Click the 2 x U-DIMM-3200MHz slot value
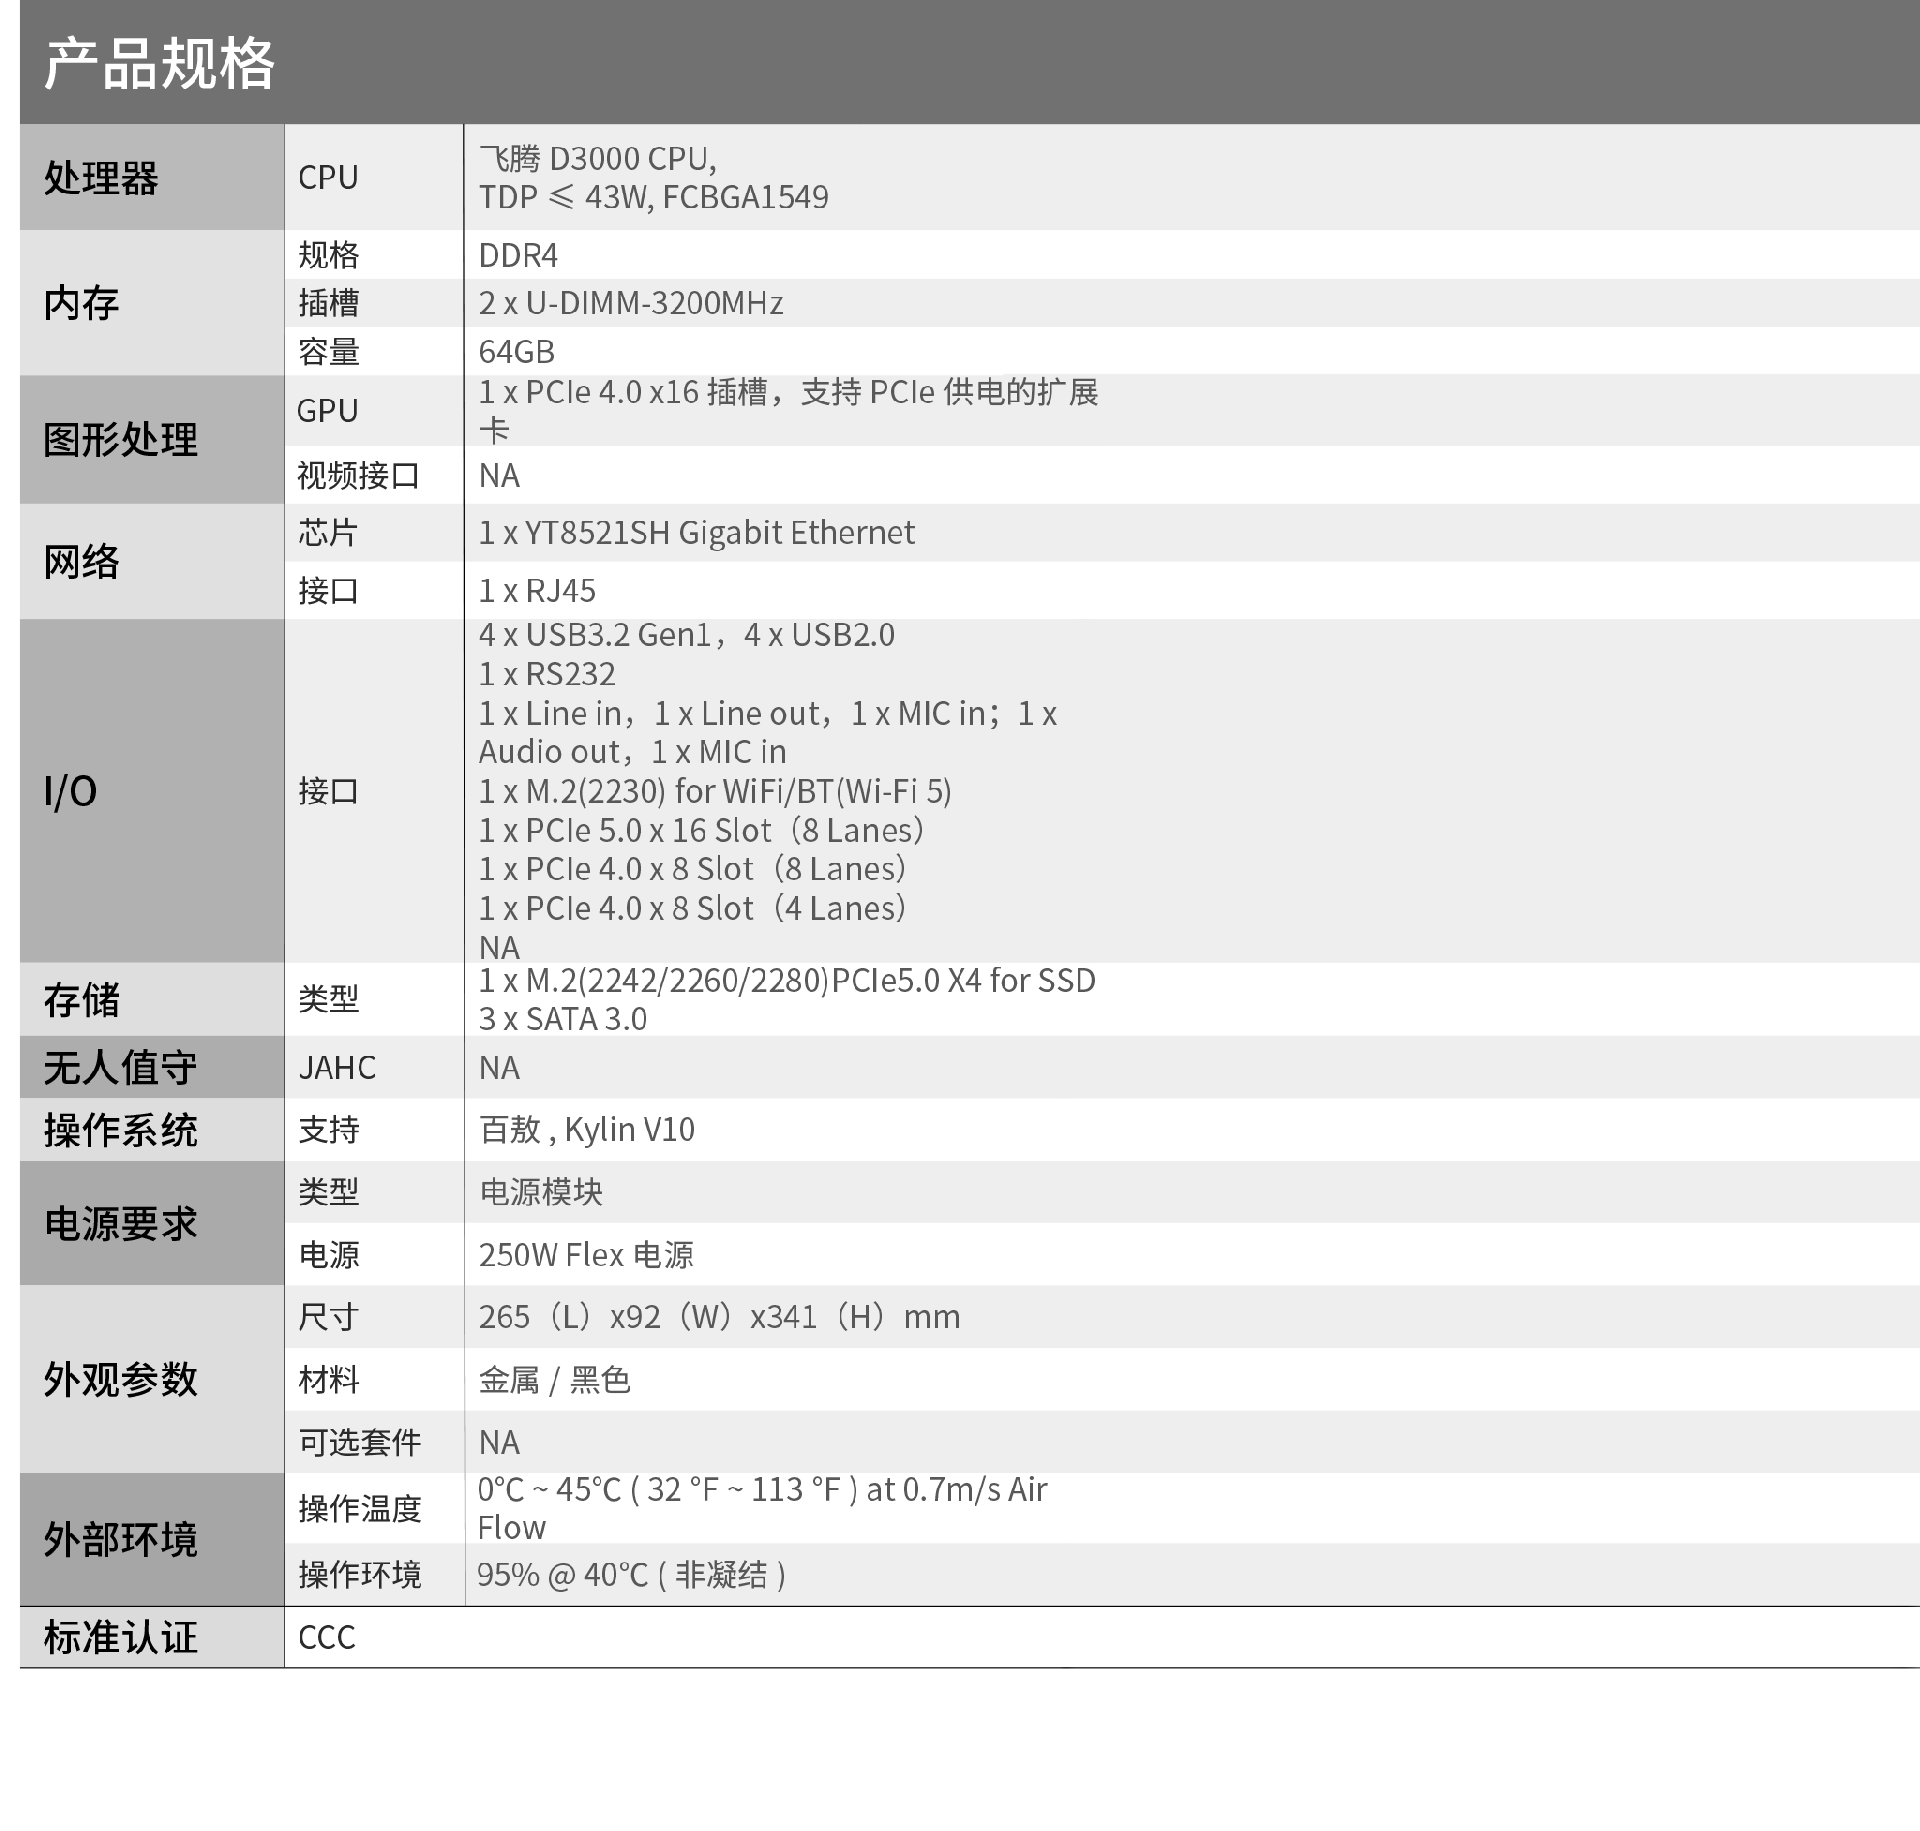 click(630, 303)
